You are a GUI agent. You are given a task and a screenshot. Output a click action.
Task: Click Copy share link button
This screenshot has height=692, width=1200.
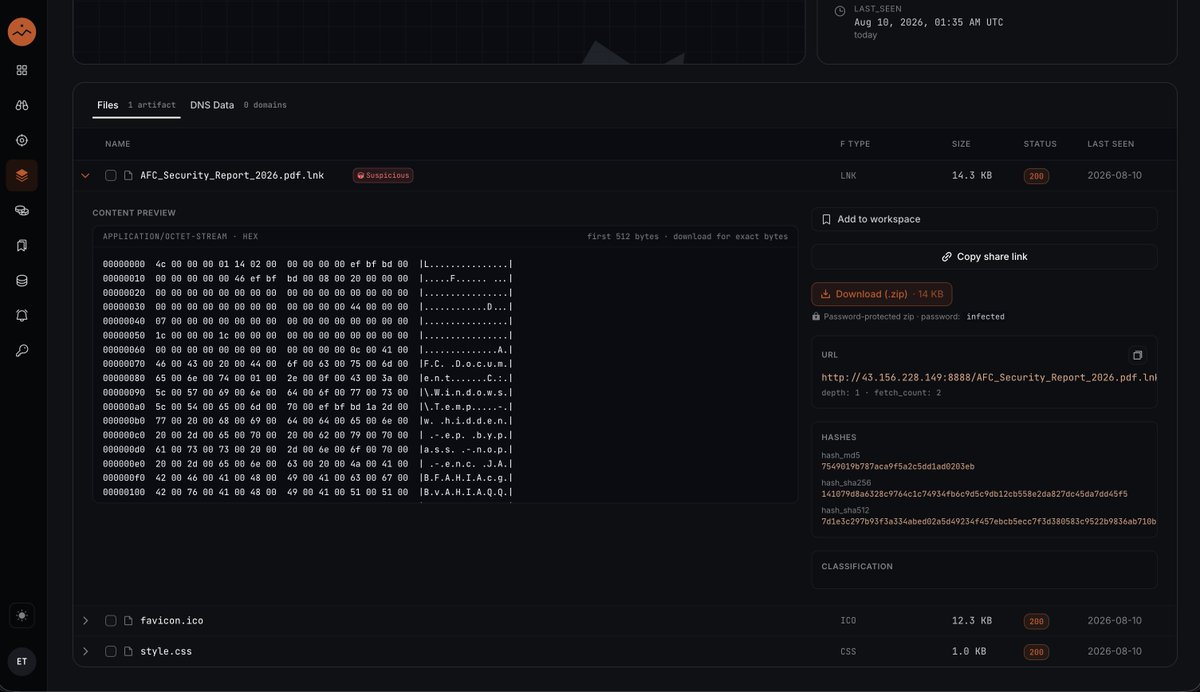coord(984,257)
